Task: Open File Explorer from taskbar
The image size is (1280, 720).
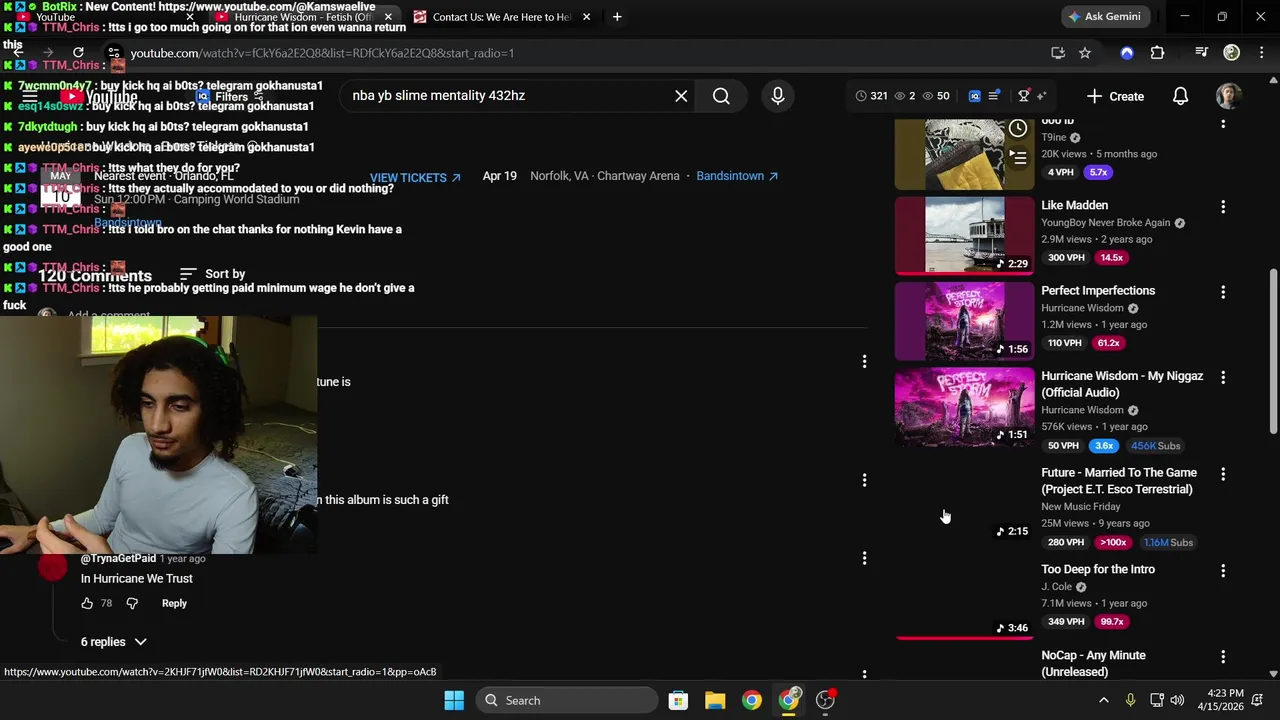Action: pyautogui.click(x=715, y=700)
